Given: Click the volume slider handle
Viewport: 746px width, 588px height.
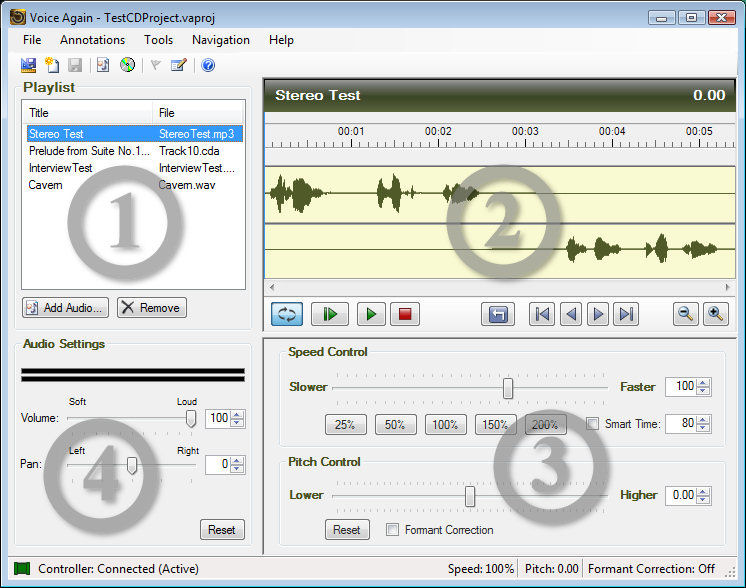Looking at the screenshot, I should click(x=191, y=419).
